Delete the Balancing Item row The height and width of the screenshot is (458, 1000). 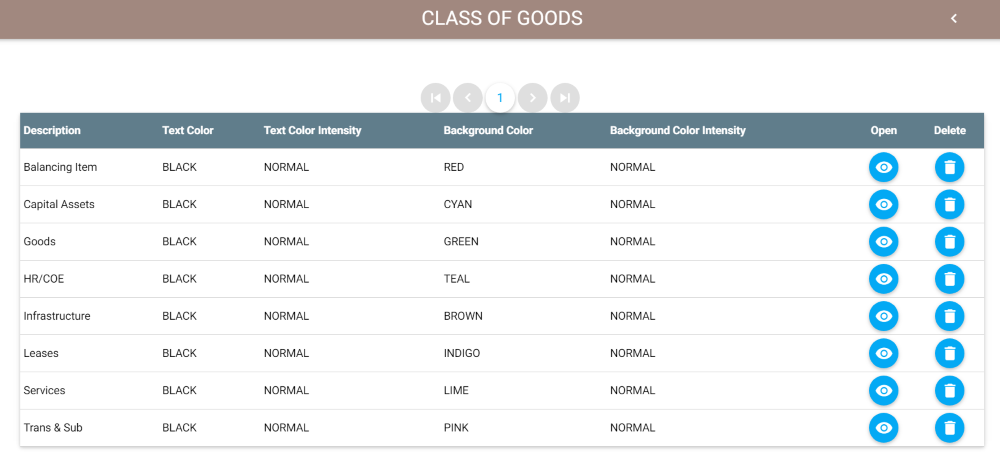(949, 167)
